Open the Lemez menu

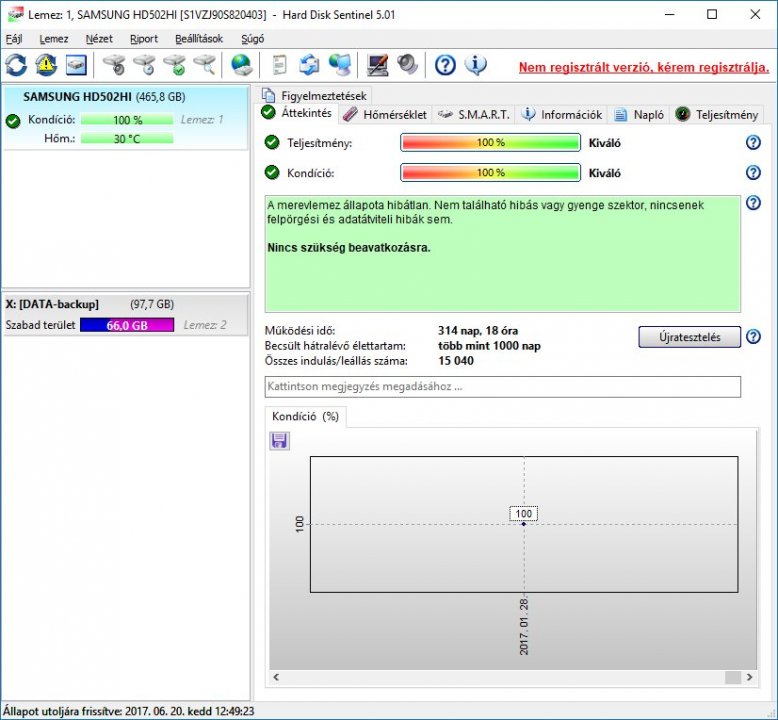pyautogui.click(x=54, y=39)
